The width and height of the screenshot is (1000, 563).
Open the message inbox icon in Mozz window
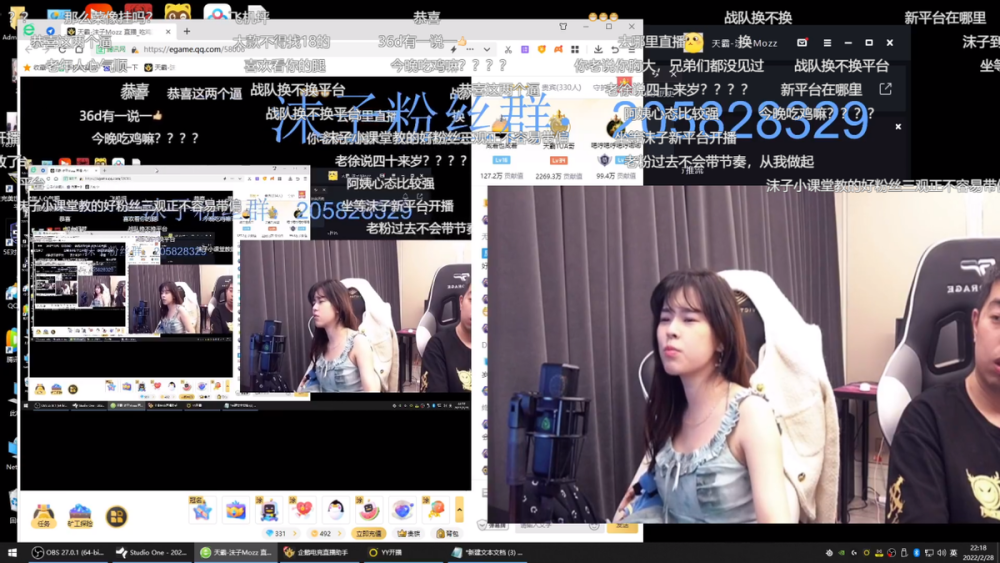(x=802, y=43)
